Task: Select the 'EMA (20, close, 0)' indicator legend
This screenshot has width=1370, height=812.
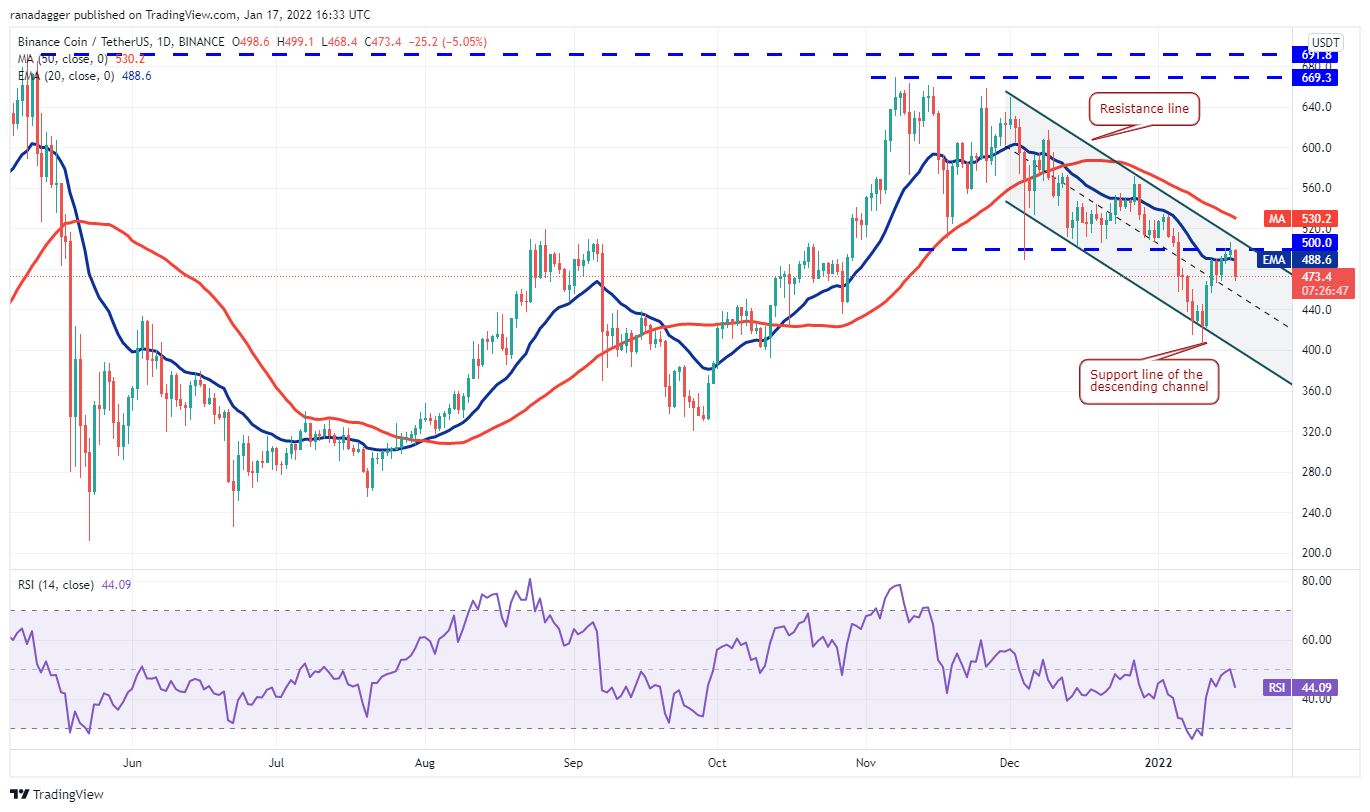Action: 65,75
